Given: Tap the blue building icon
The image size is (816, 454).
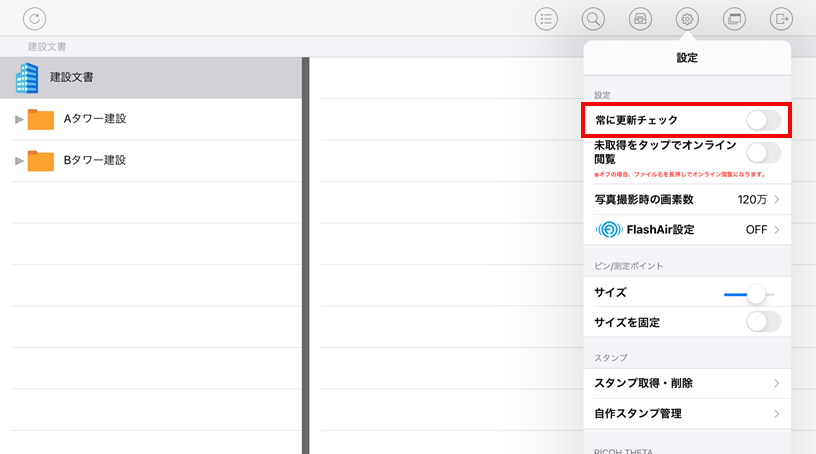Looking at the screenshot, I should coord(27,78).
